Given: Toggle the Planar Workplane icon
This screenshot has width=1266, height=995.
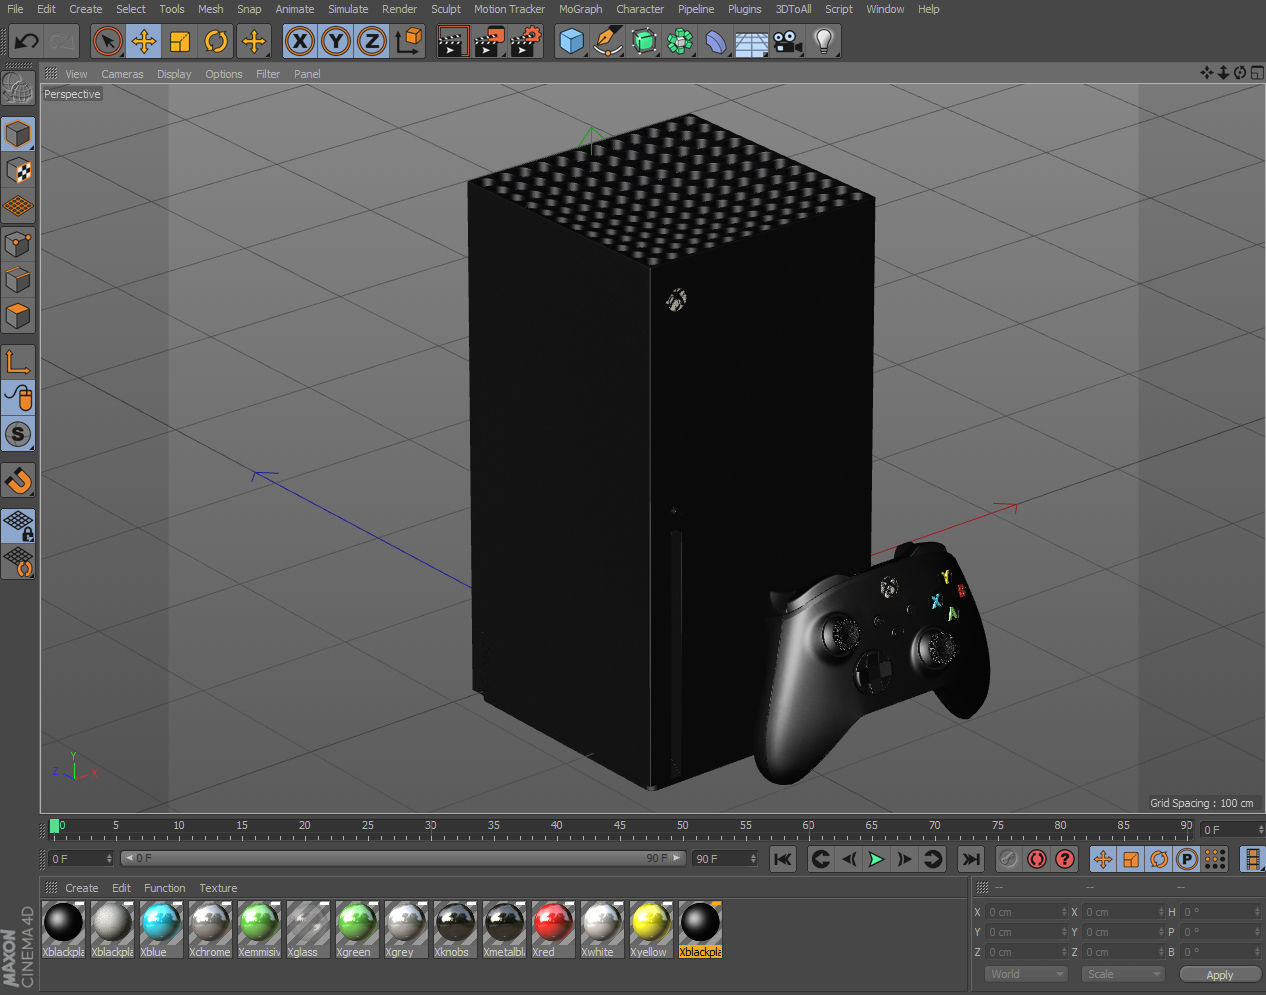Looking at the screenshot, I should (18, 562).
